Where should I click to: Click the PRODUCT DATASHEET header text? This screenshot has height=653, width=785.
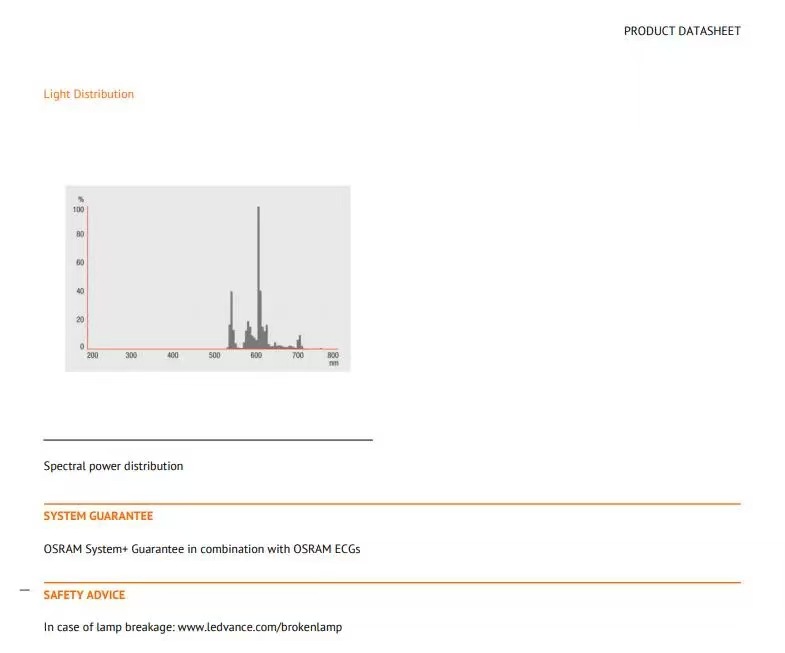[x=682, y=31]
